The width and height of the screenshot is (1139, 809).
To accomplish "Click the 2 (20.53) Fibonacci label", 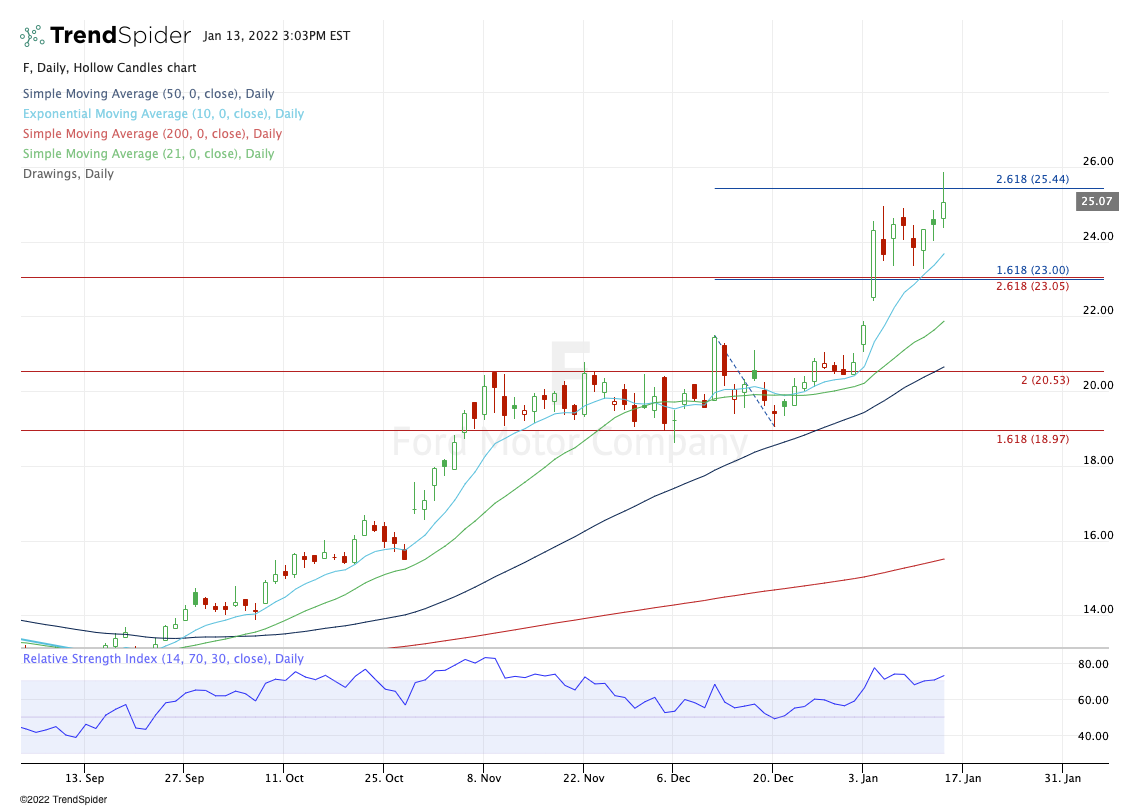I will pos(1045,380).
